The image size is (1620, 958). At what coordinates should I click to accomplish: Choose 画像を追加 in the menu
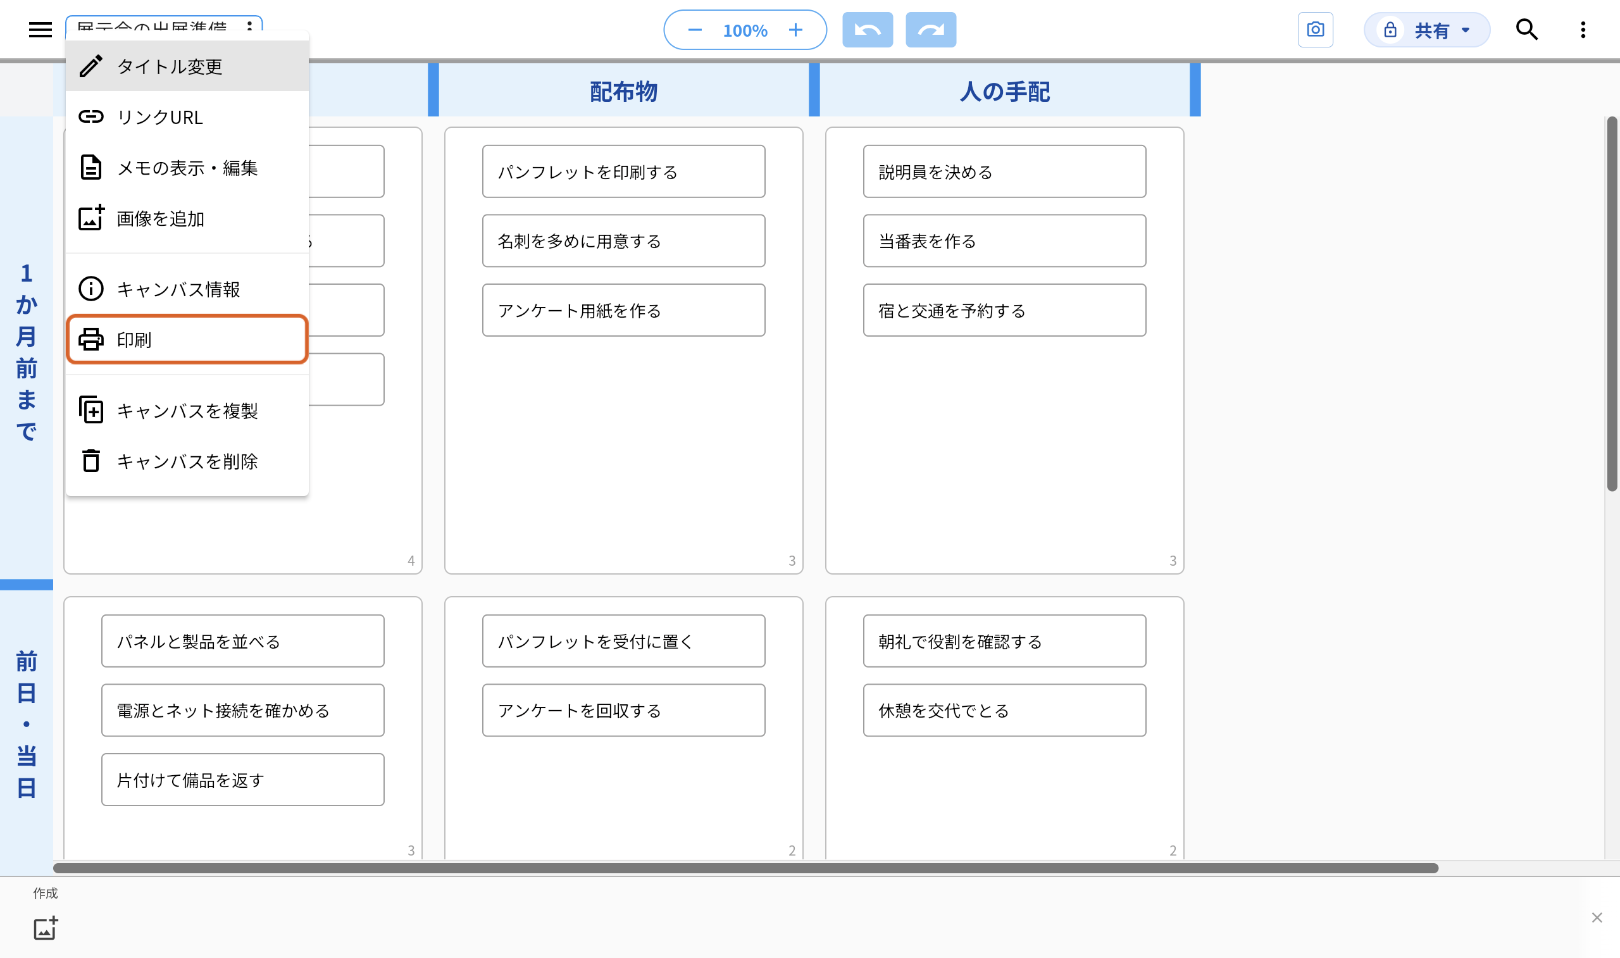(x=187, y=219)
